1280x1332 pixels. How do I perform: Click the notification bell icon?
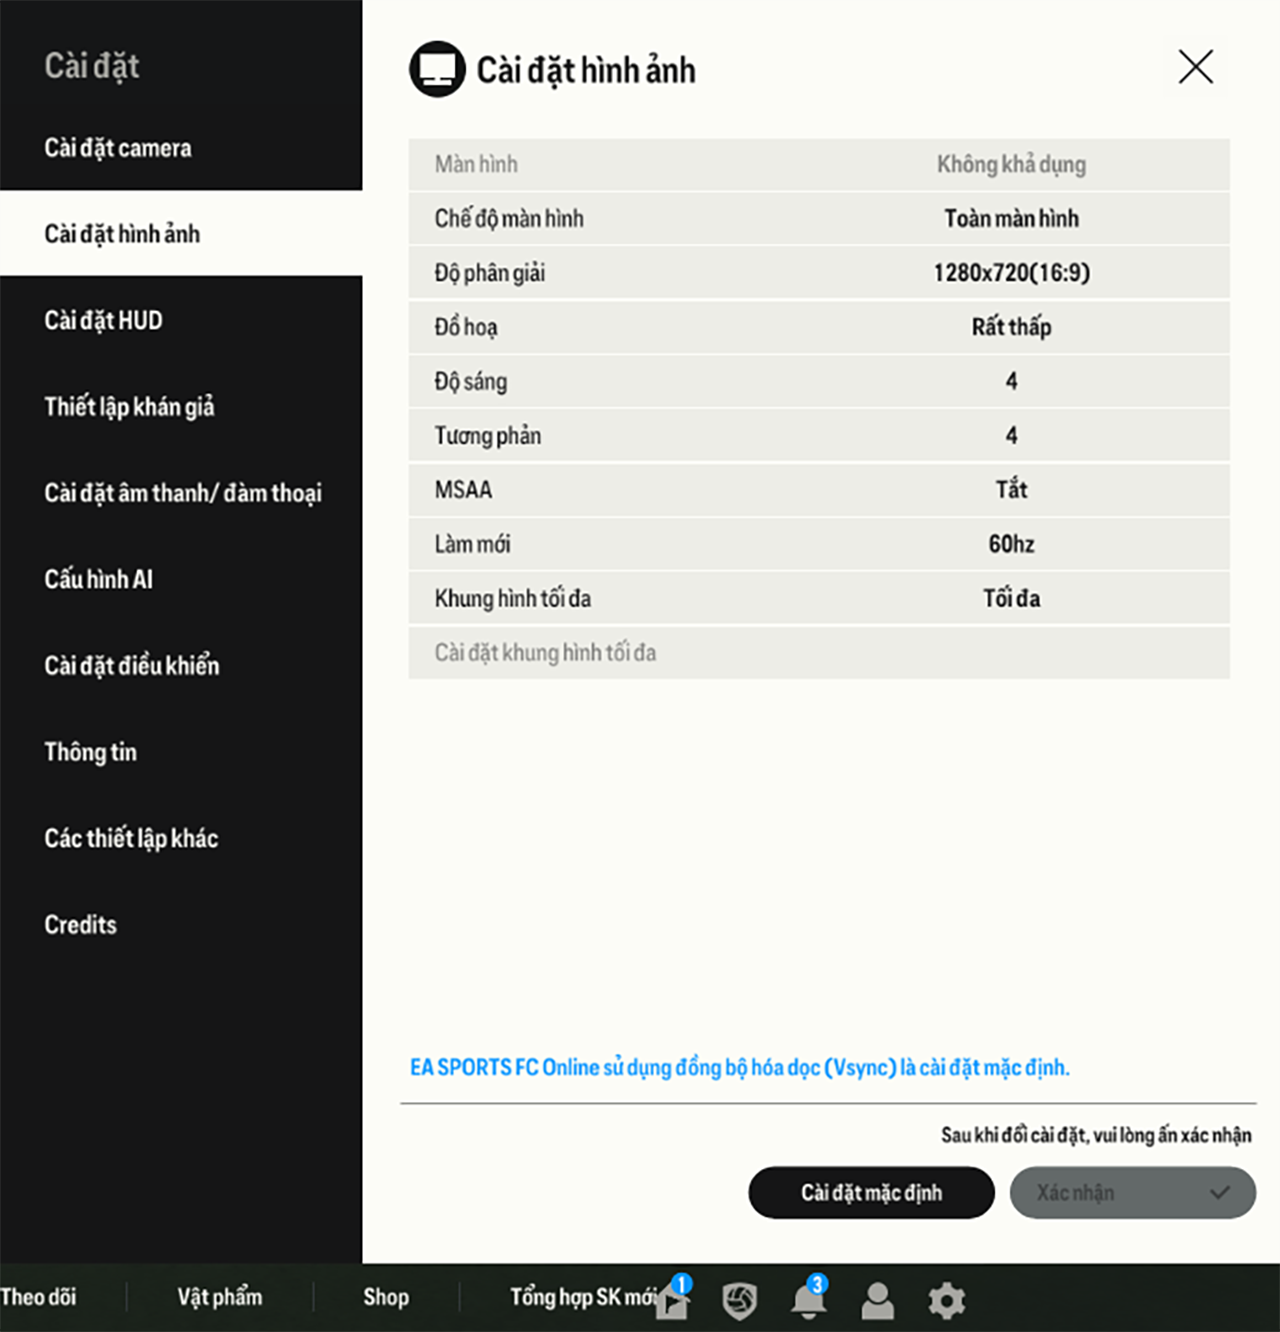point(809,1300)
